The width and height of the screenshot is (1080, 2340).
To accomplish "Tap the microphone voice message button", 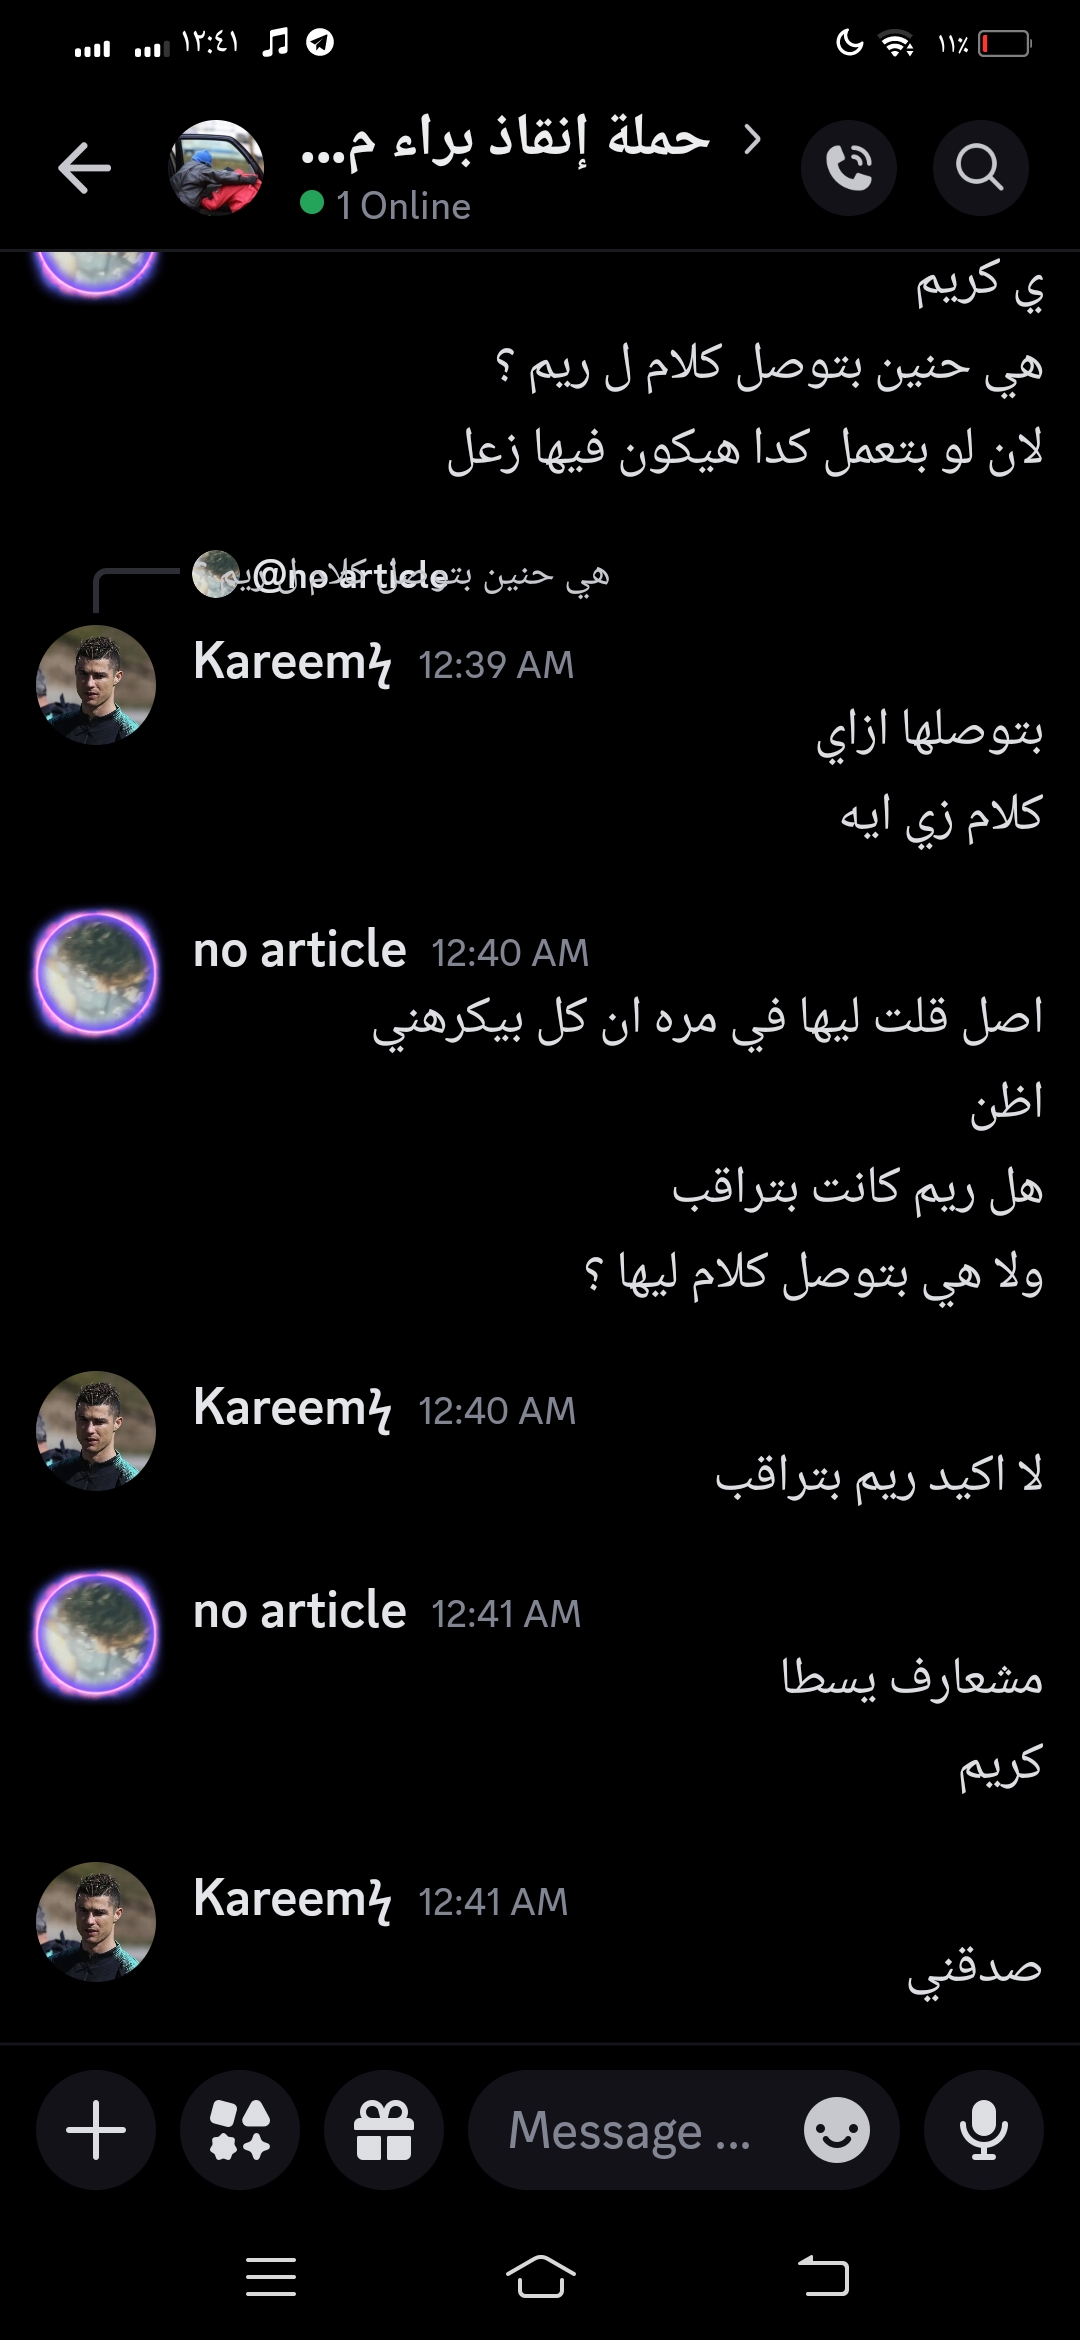I will (x=984, y=2130).
